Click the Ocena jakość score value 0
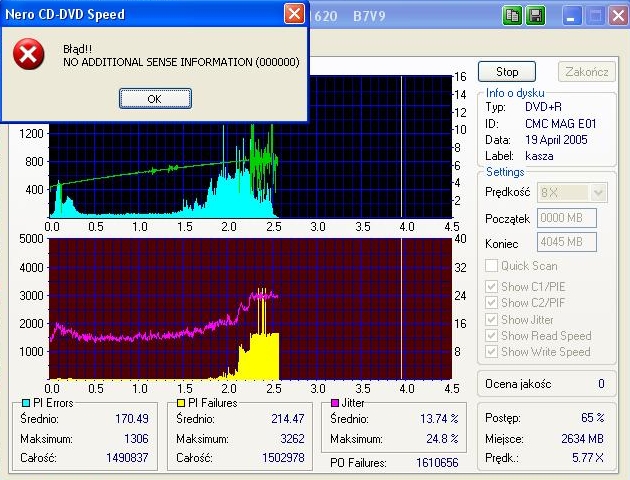 [601, 384]
